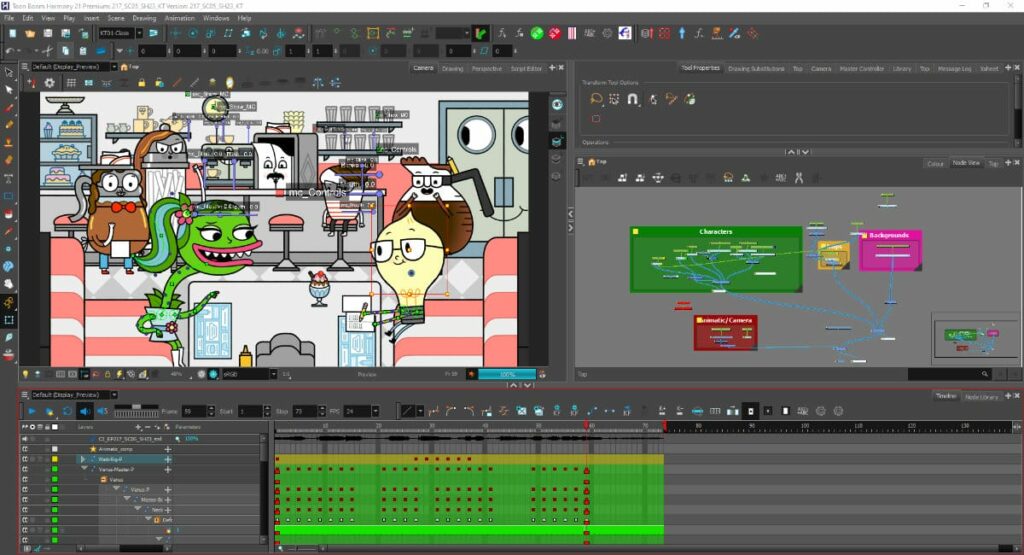Click the Lasso selection icon in Tool Properties
The width and height of the screenshot is (1024, 555).
point(596,99)
